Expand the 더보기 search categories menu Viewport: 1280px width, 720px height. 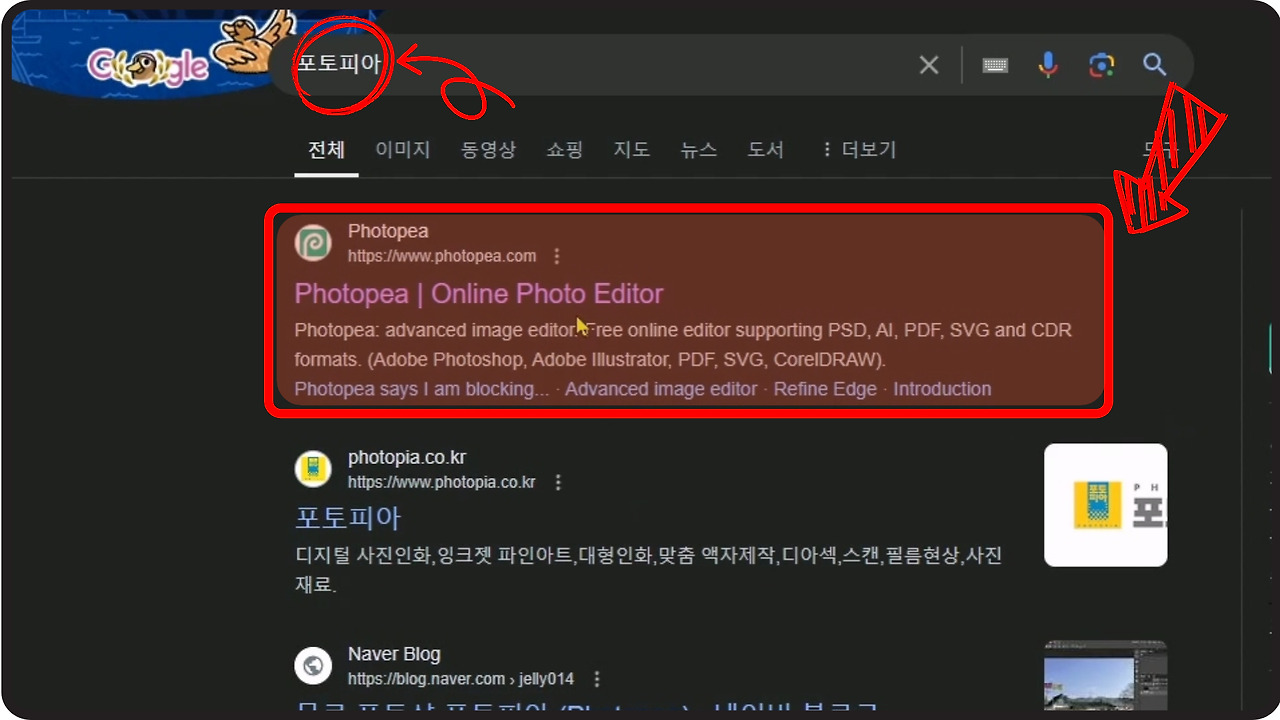pos(858,150)
